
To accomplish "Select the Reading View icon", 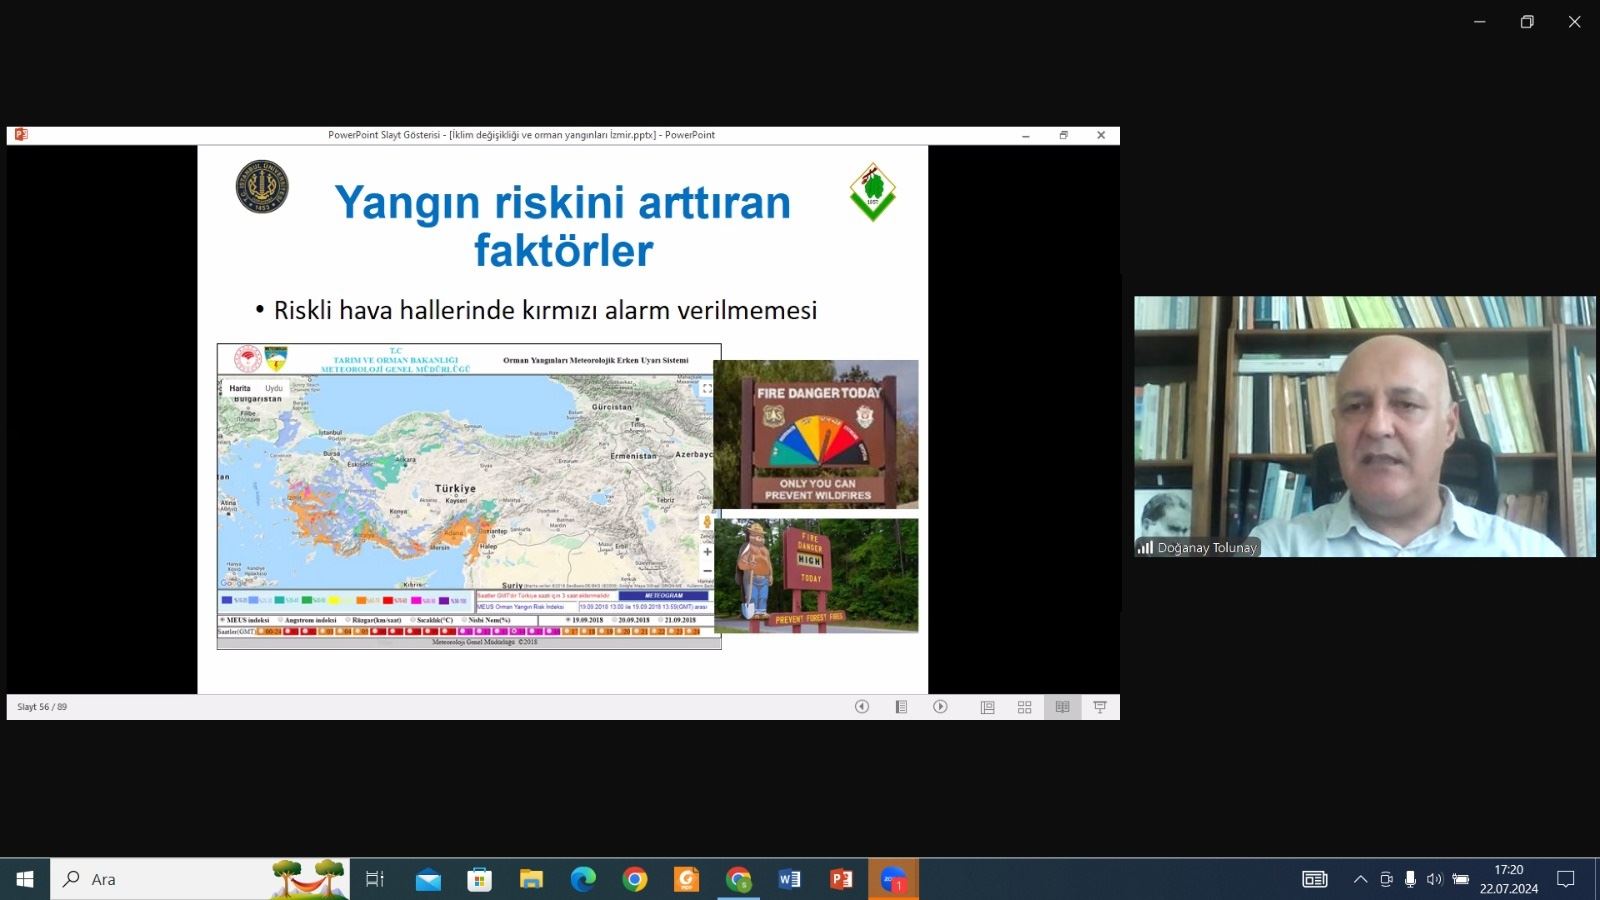I will tap(1062, 707).
